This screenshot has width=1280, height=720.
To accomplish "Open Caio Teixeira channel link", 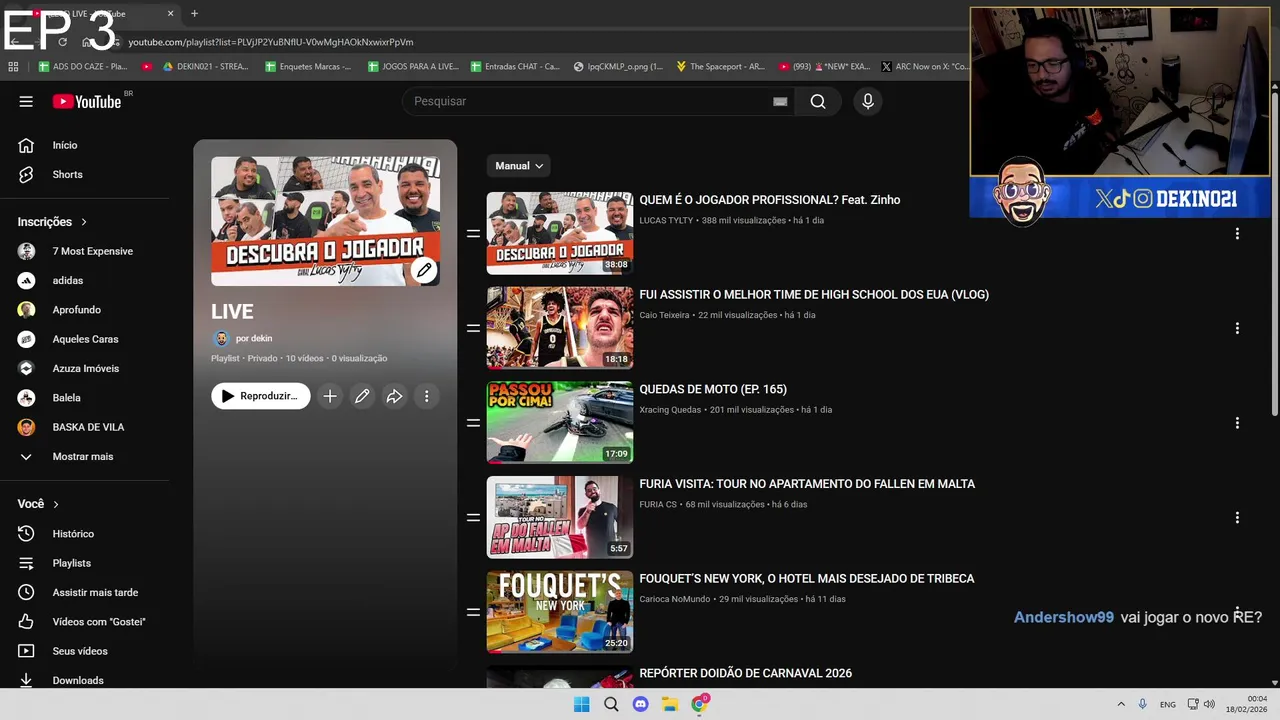I will (665, 315).
